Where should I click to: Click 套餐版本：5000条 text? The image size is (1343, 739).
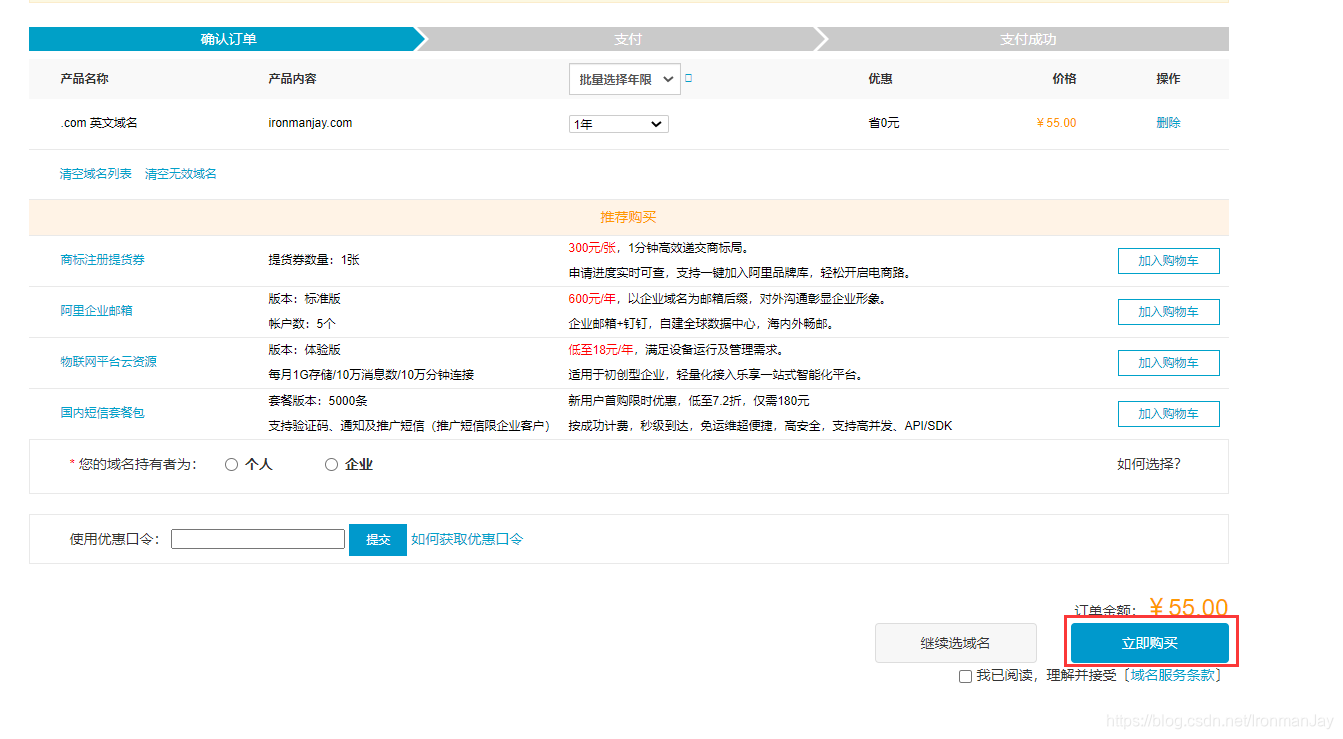coord(318,401)
